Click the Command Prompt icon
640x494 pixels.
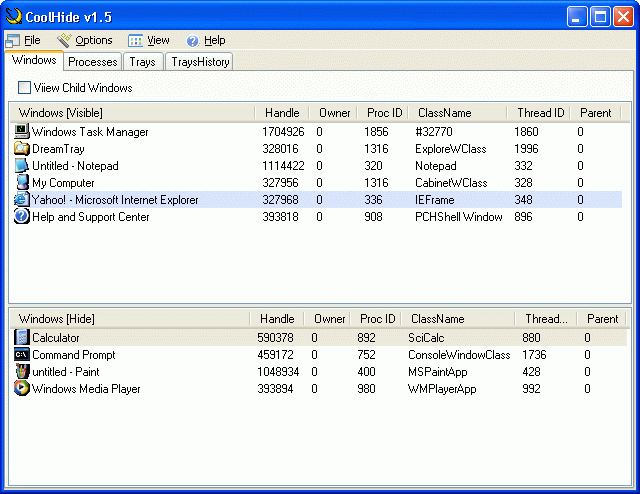(x=22, y=354)
